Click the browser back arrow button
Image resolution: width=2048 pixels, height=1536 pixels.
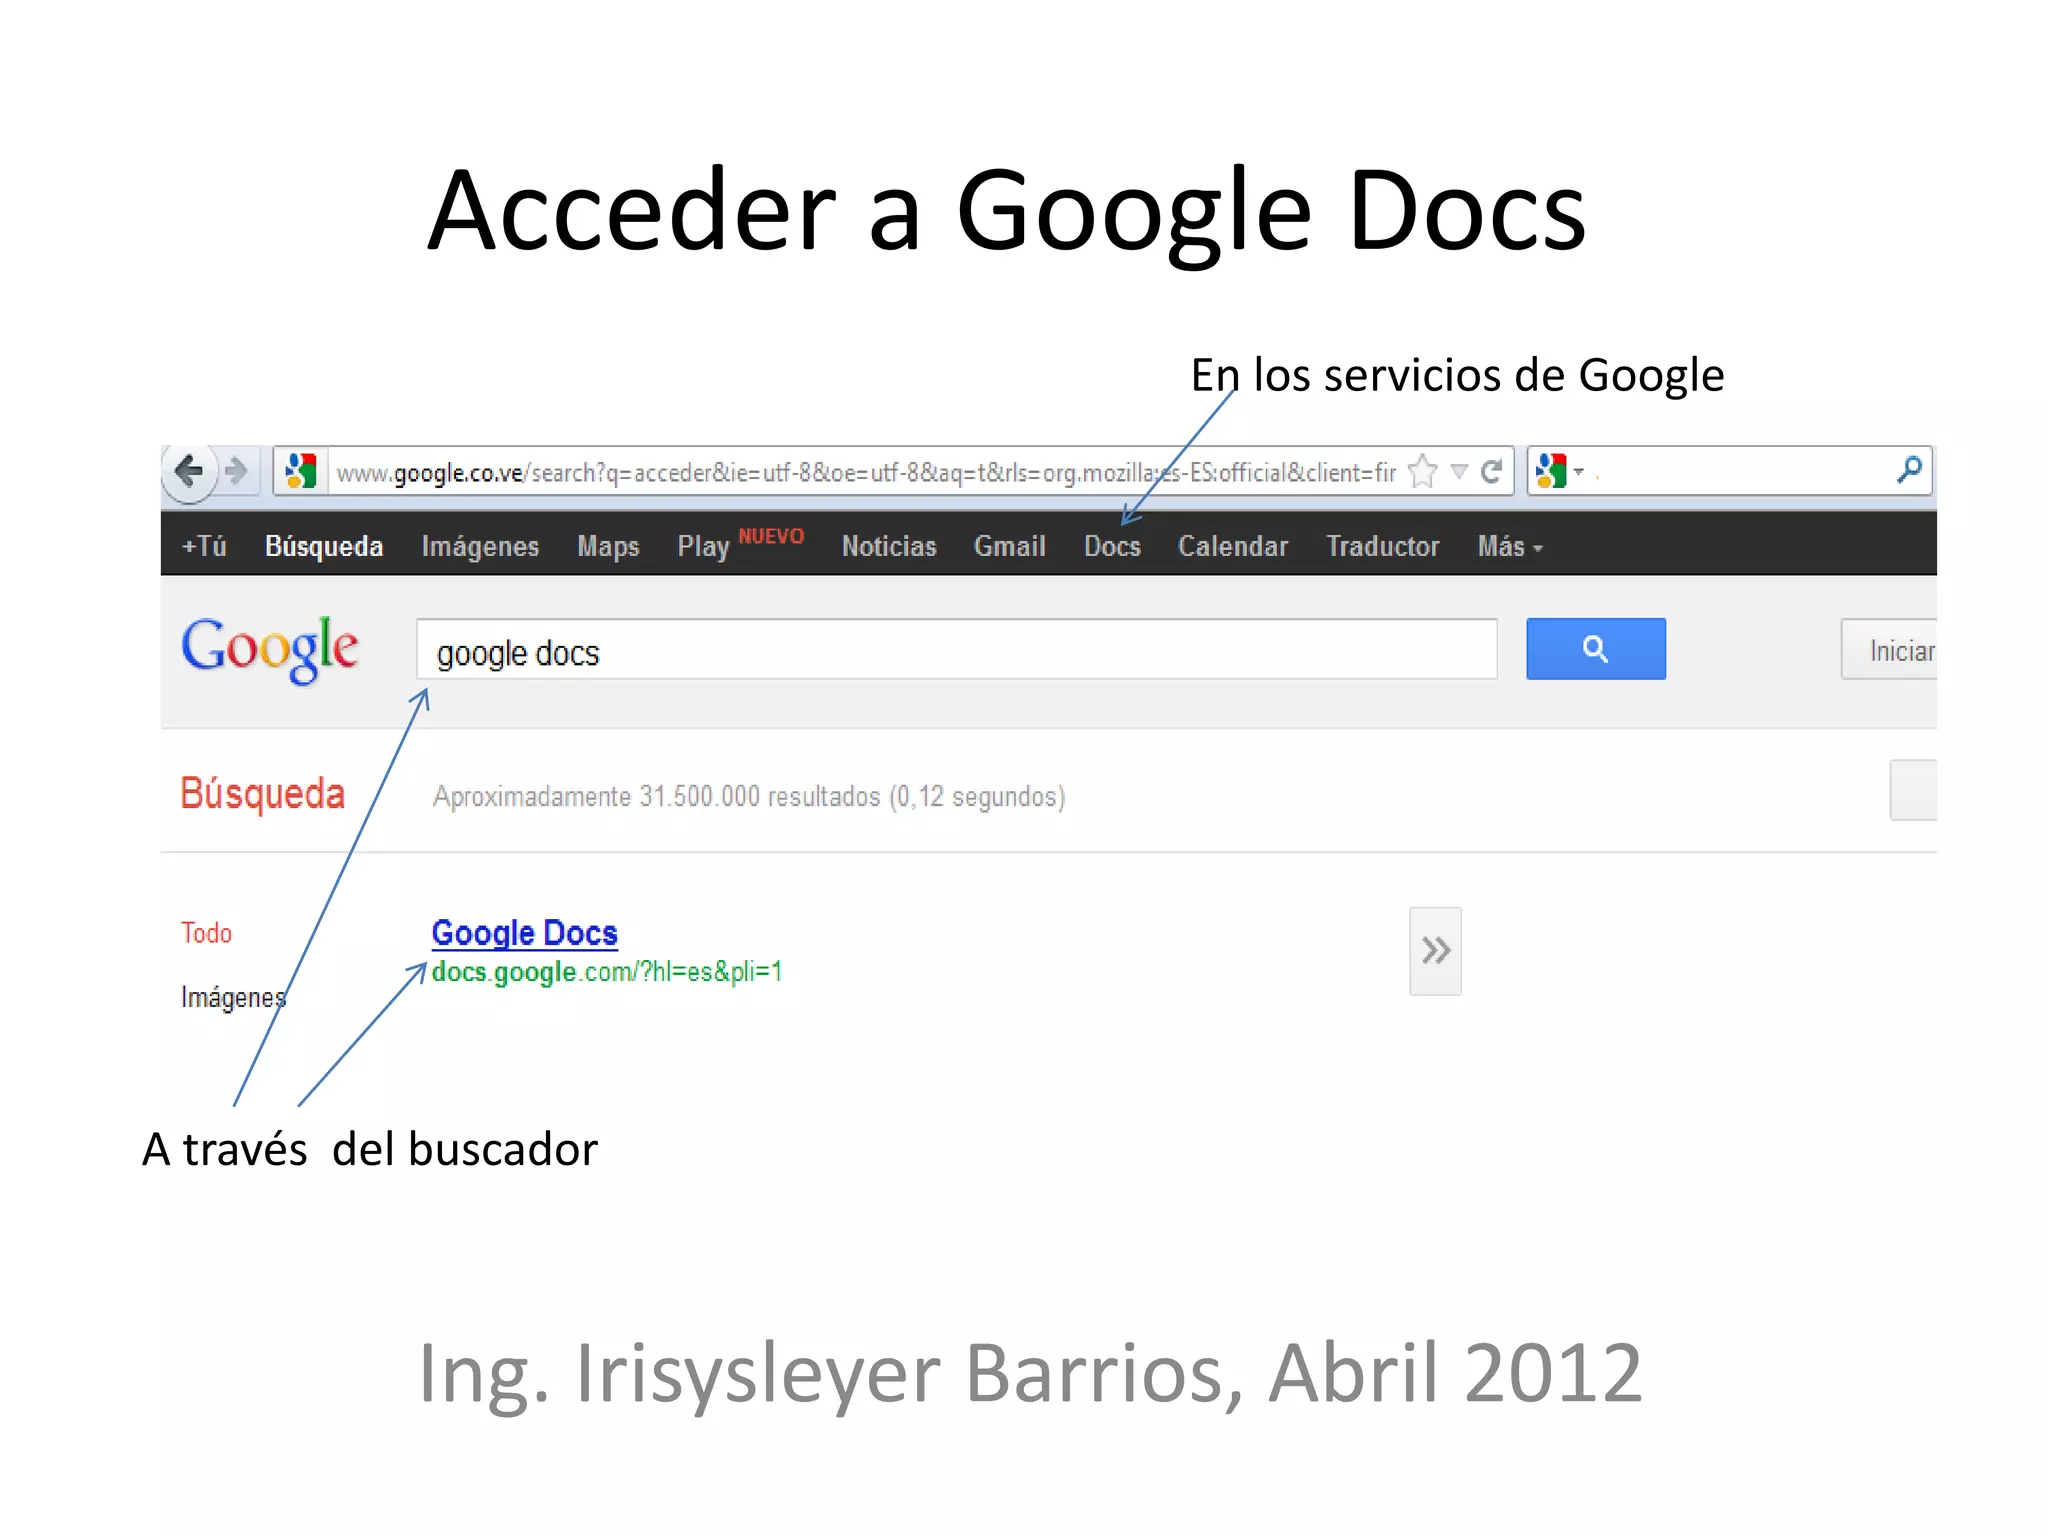tap(189, 470)
